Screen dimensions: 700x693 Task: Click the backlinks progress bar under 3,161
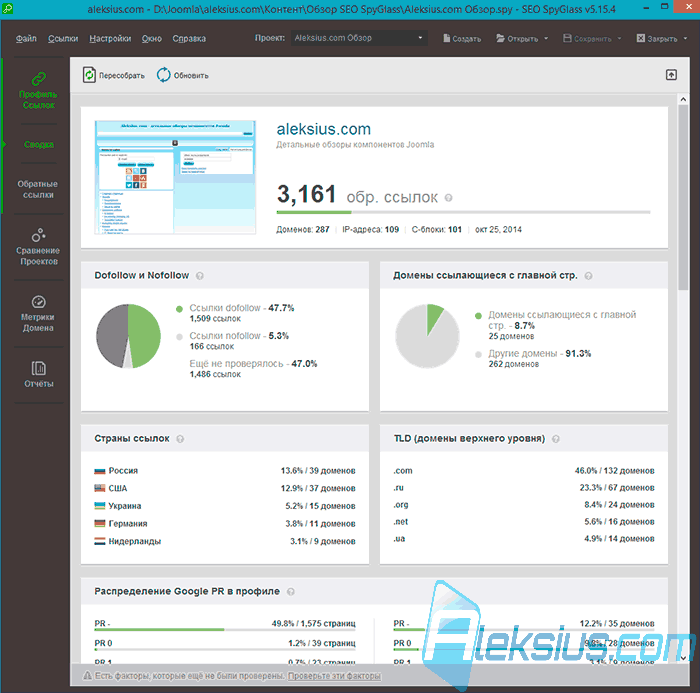[463, 212]
